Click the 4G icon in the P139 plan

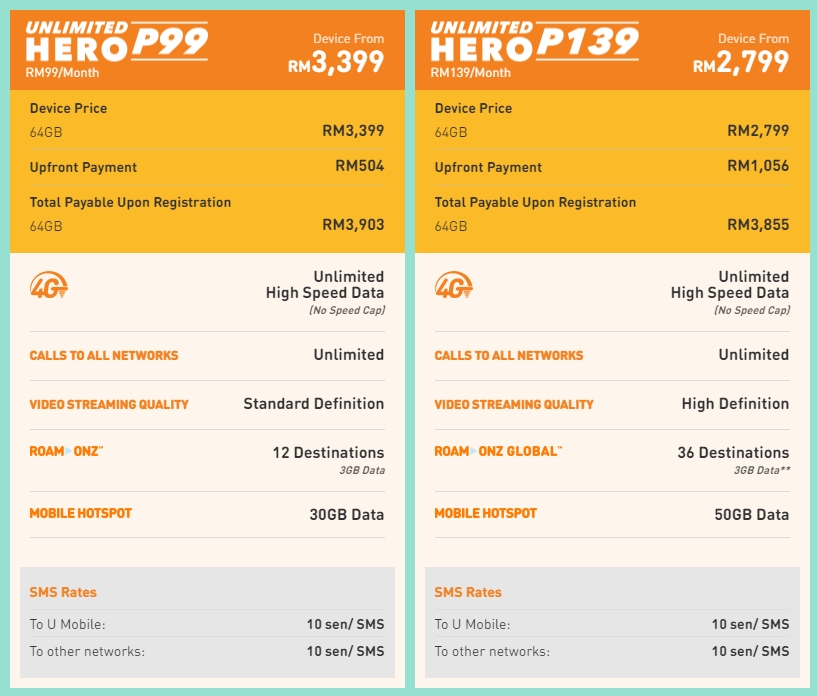click(x=454, y=288)
